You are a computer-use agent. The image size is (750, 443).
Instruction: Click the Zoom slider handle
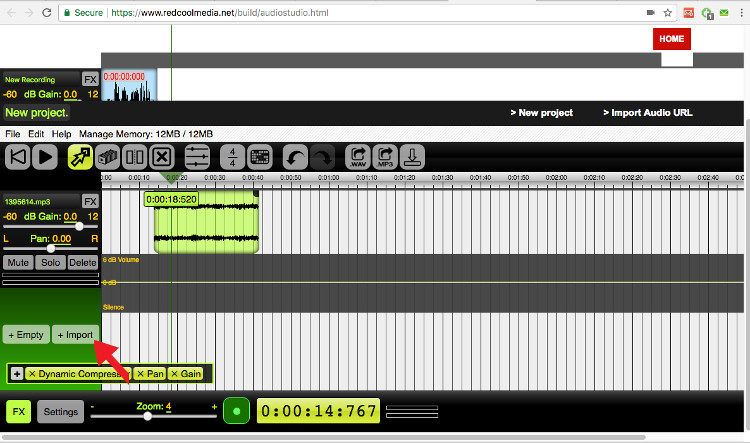148,416
